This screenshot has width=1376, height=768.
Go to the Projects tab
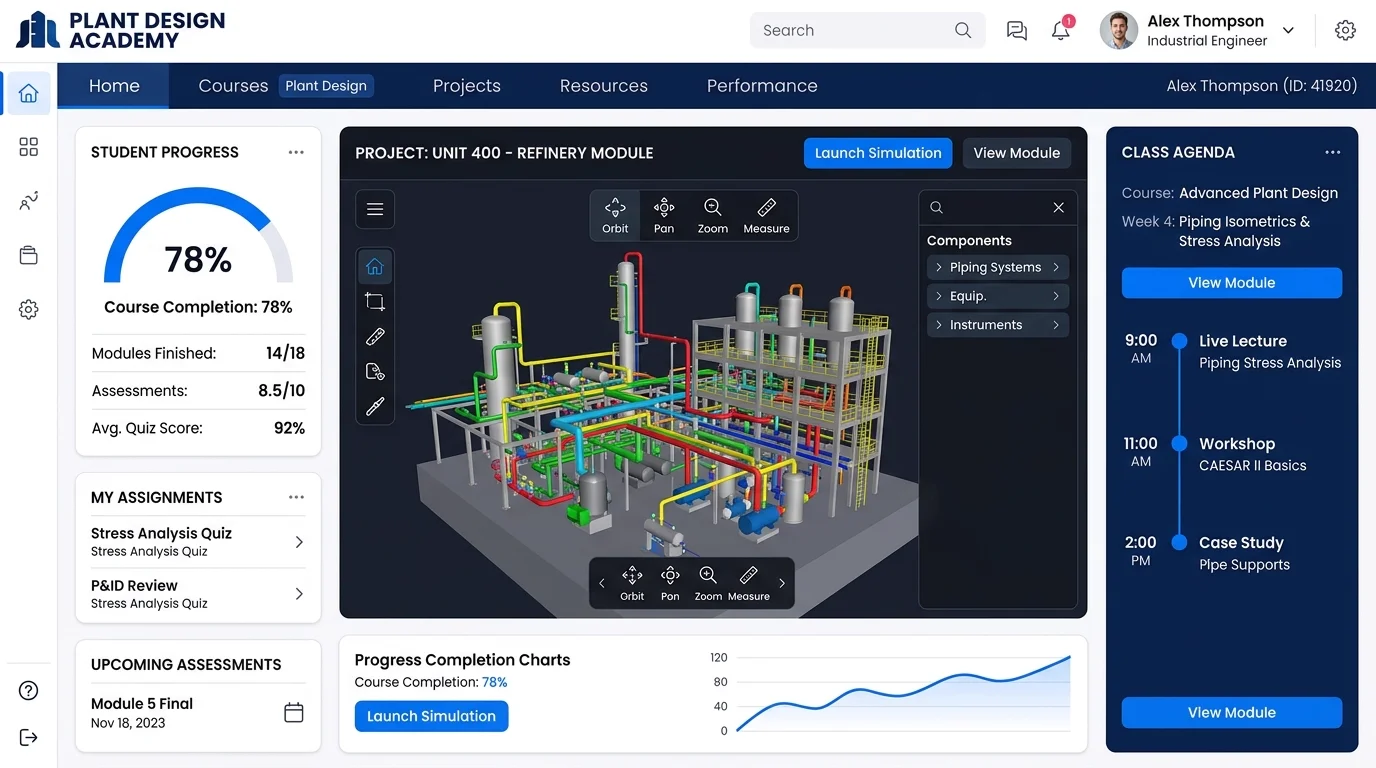(467, 86)
